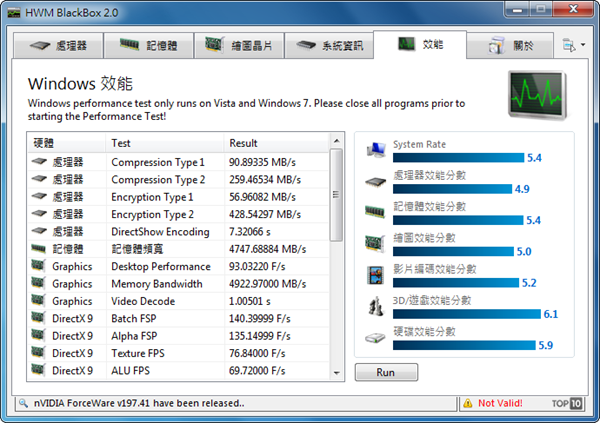Click the System Rate 5.4 bar
The width and height of the screenshot is (600, 423).
458,158
